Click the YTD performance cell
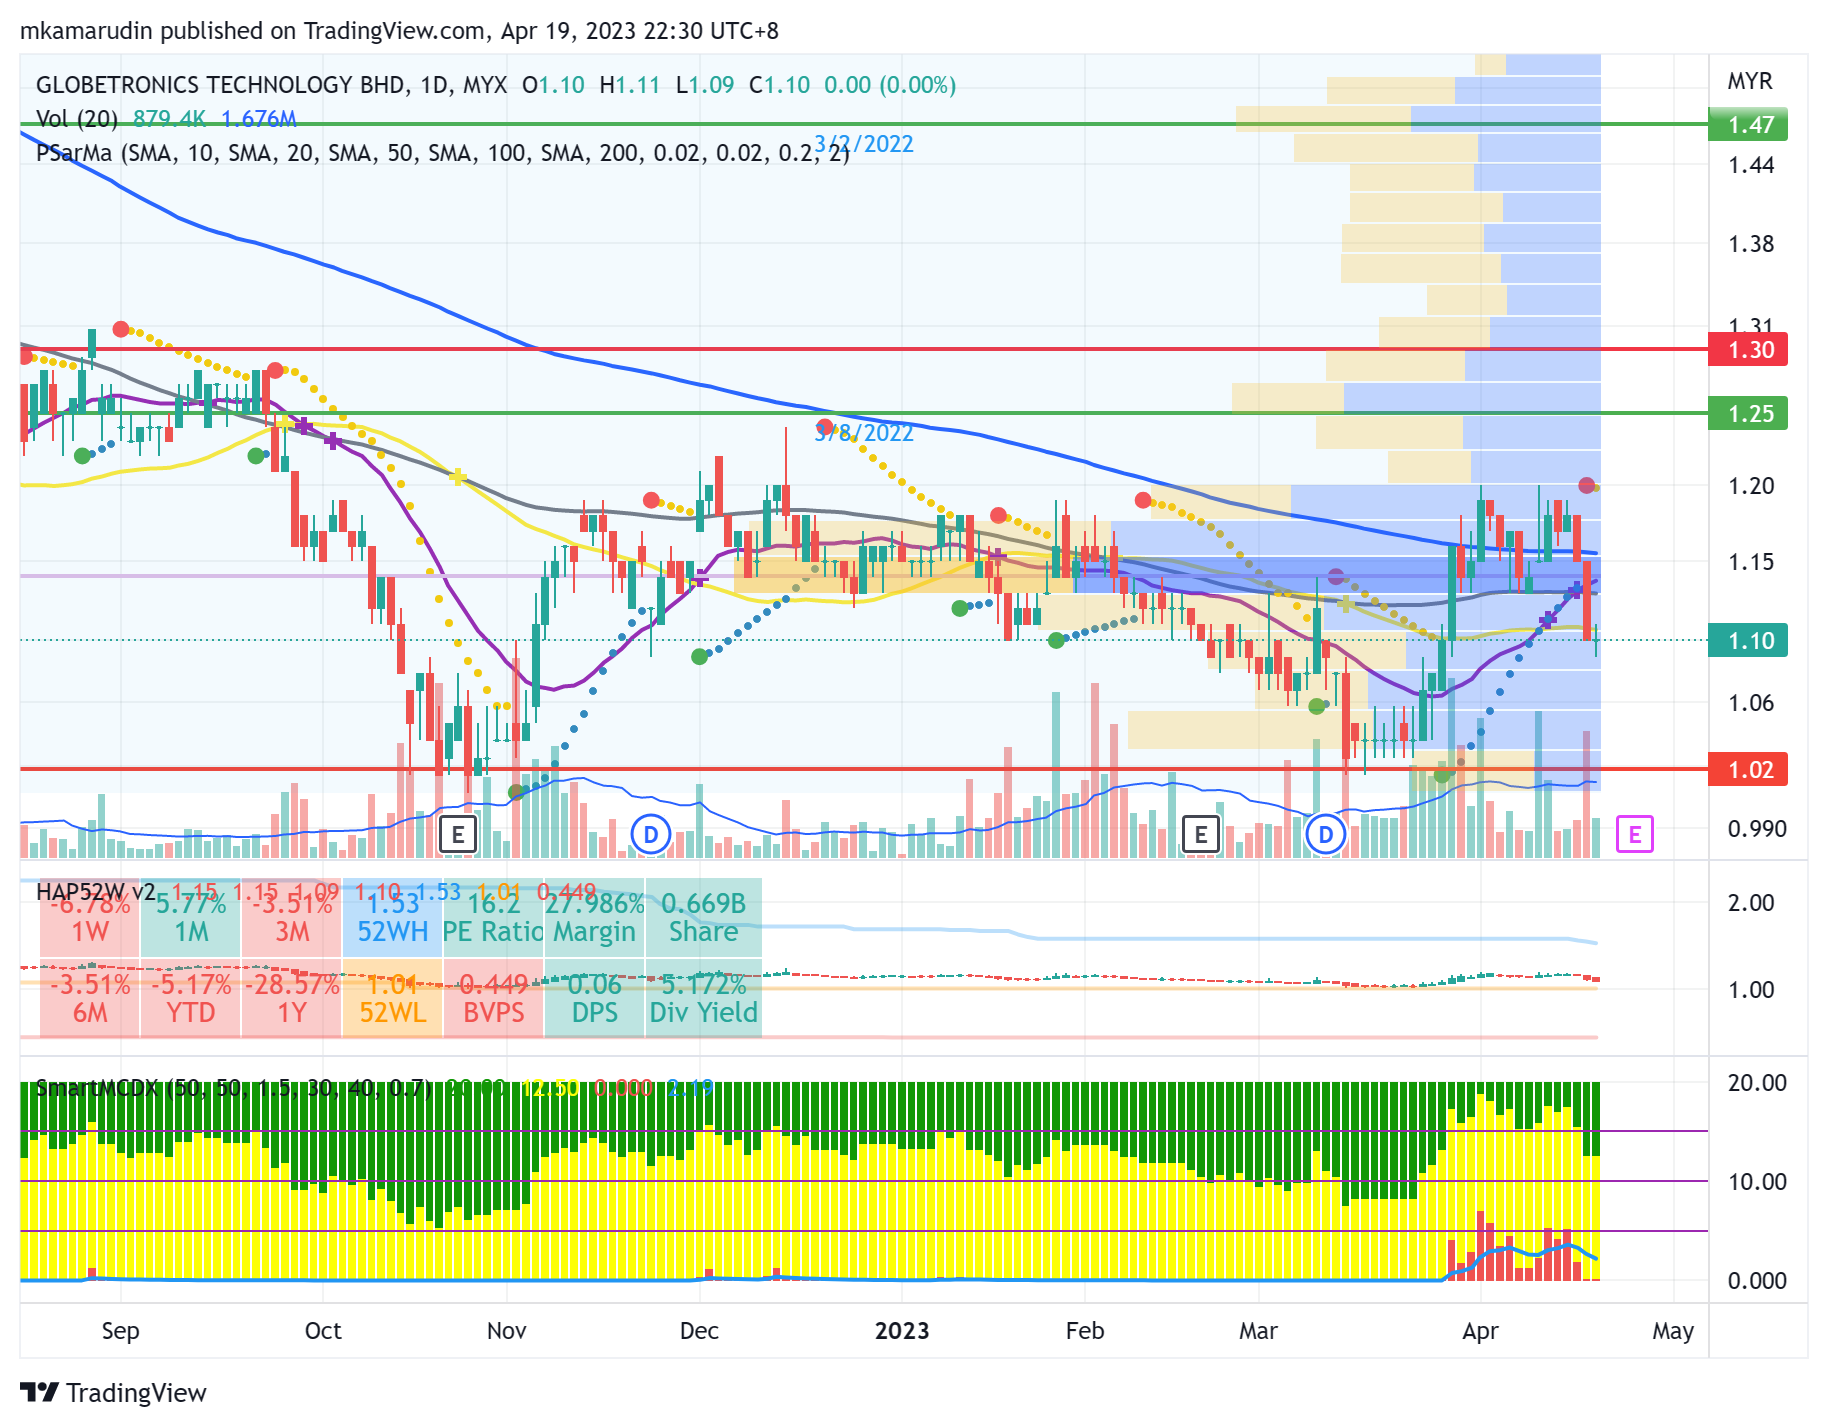1828x1428 pixels. pos(191,999)
